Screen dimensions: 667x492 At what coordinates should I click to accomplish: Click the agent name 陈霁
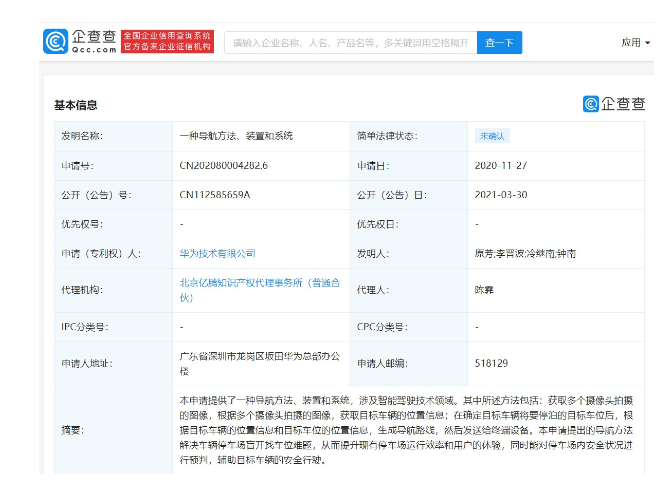point(484,290)
